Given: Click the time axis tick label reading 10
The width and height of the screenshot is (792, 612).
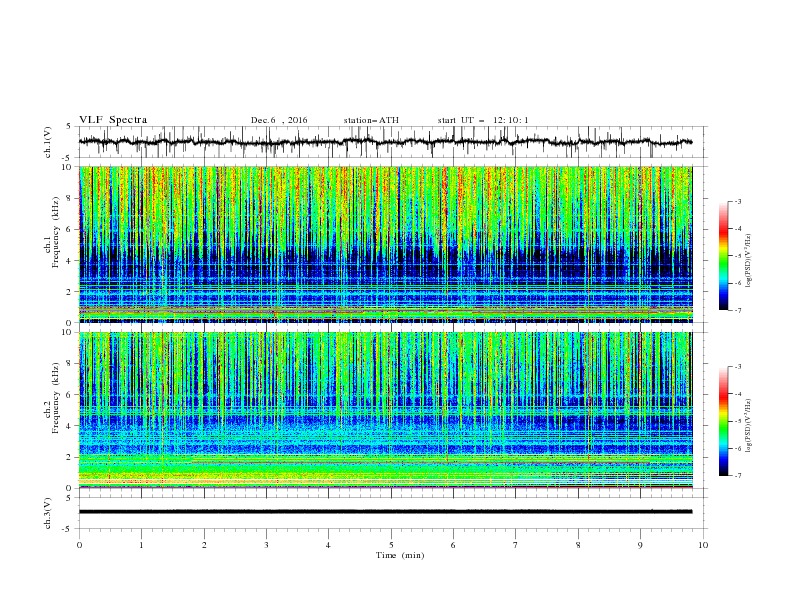Looking at the screenshot, I should [x=703, y=545].
